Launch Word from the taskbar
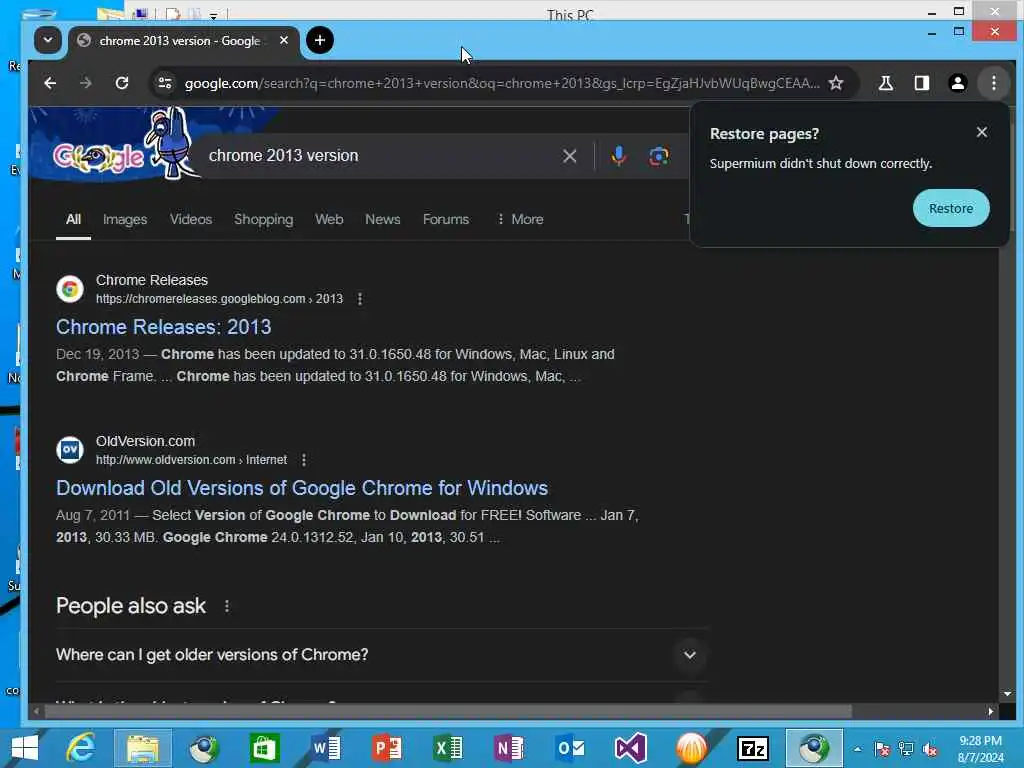This screenshot has height=768, width=1024. pos(326,748)
